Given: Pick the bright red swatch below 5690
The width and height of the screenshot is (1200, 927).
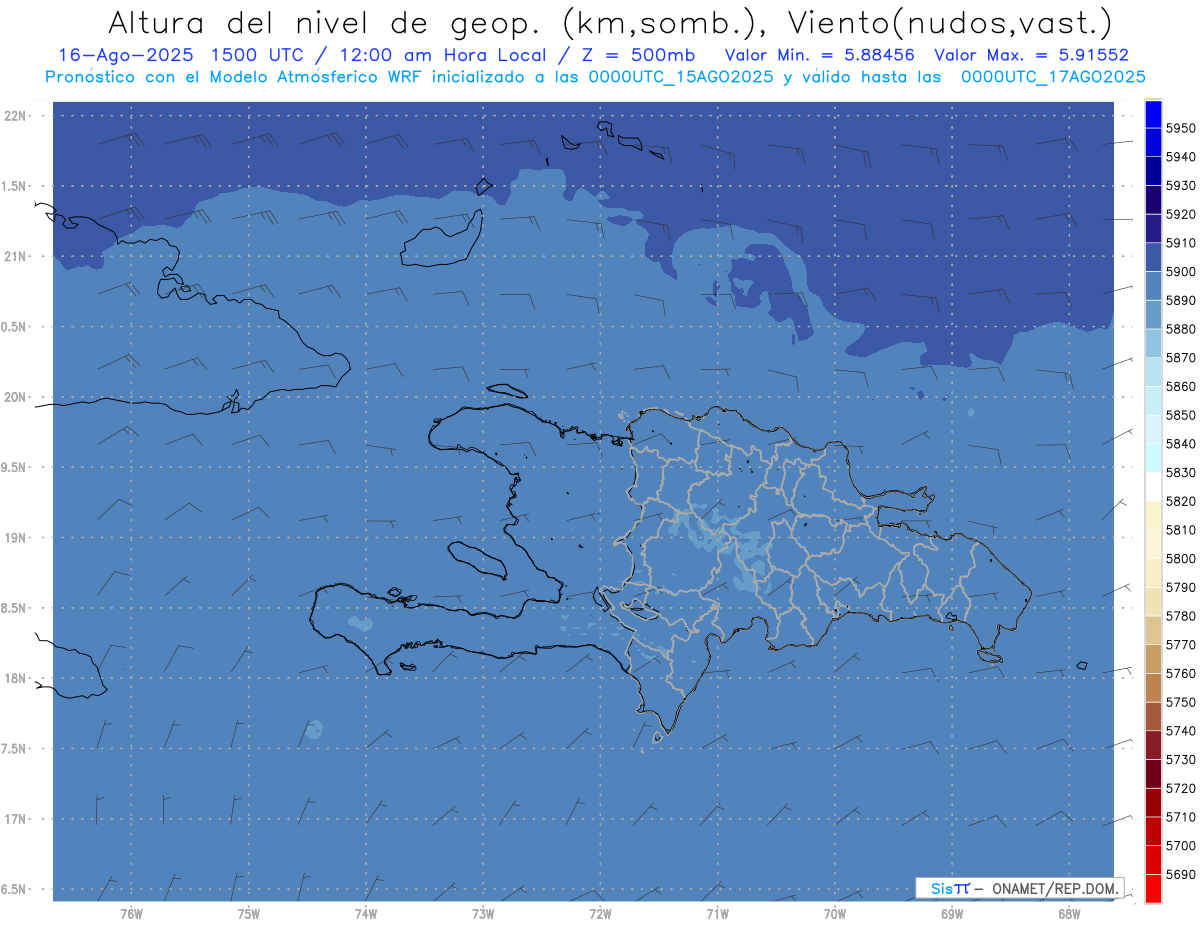Looking at the screenshot, I should 1153,888.
